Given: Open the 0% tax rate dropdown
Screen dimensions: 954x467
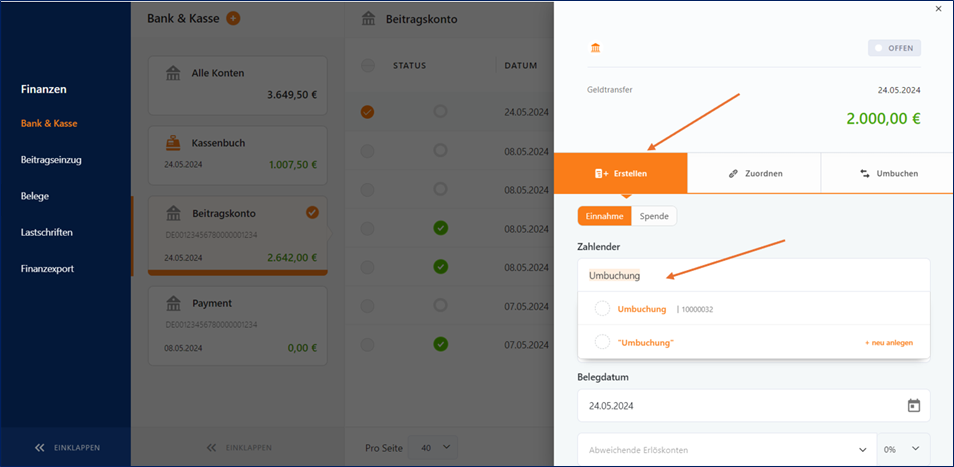Looking at the screenshot, I should click(904, 450).
